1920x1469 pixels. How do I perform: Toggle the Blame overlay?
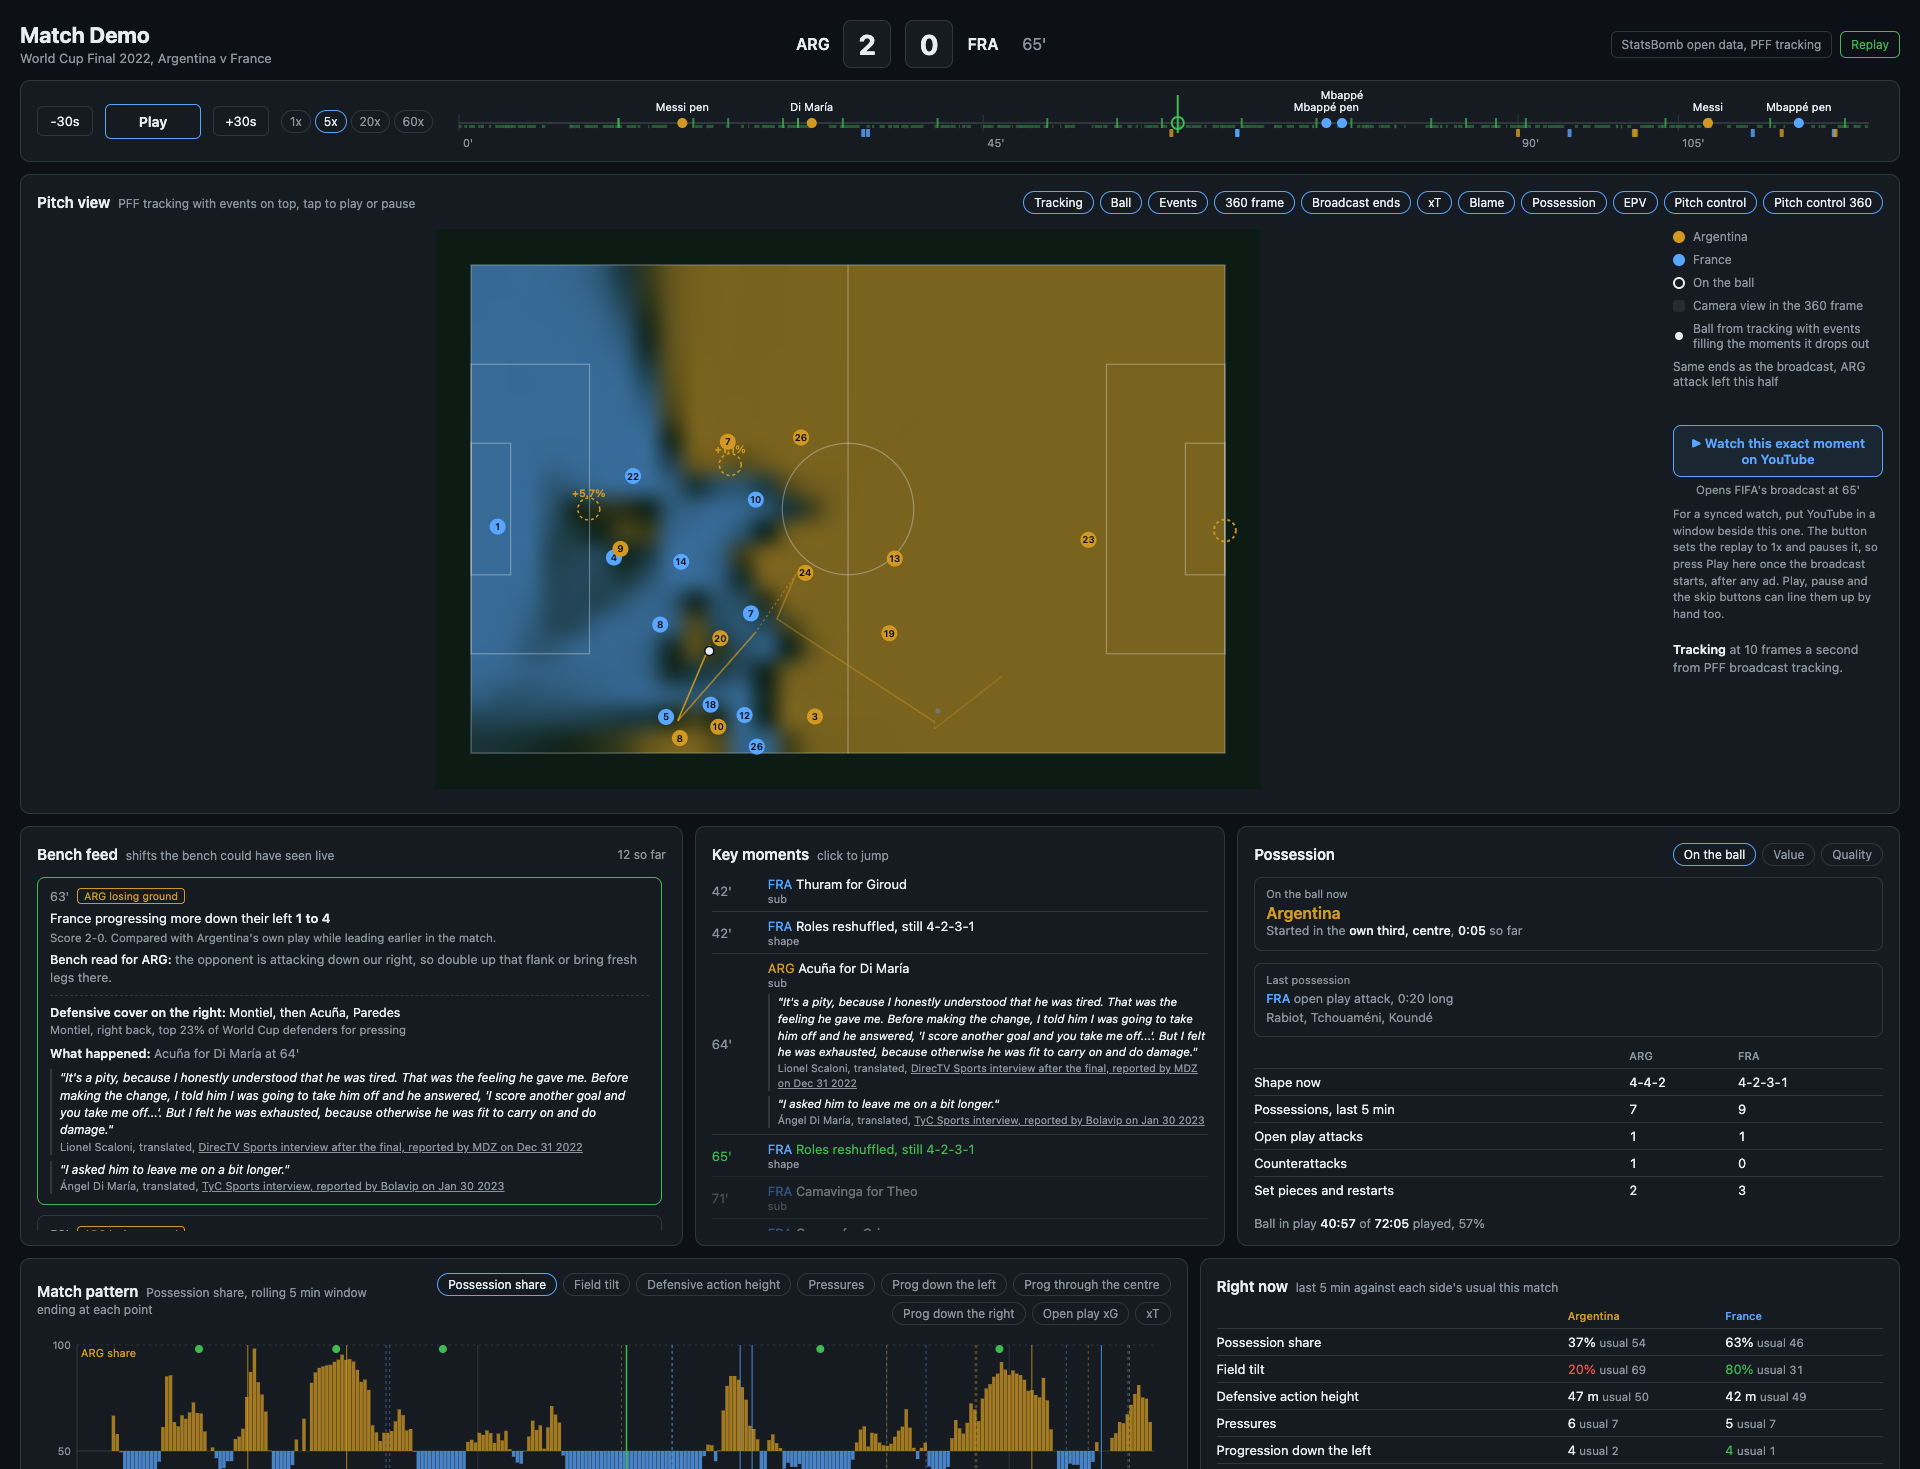pyautogui.click(x=1486, y=203)
